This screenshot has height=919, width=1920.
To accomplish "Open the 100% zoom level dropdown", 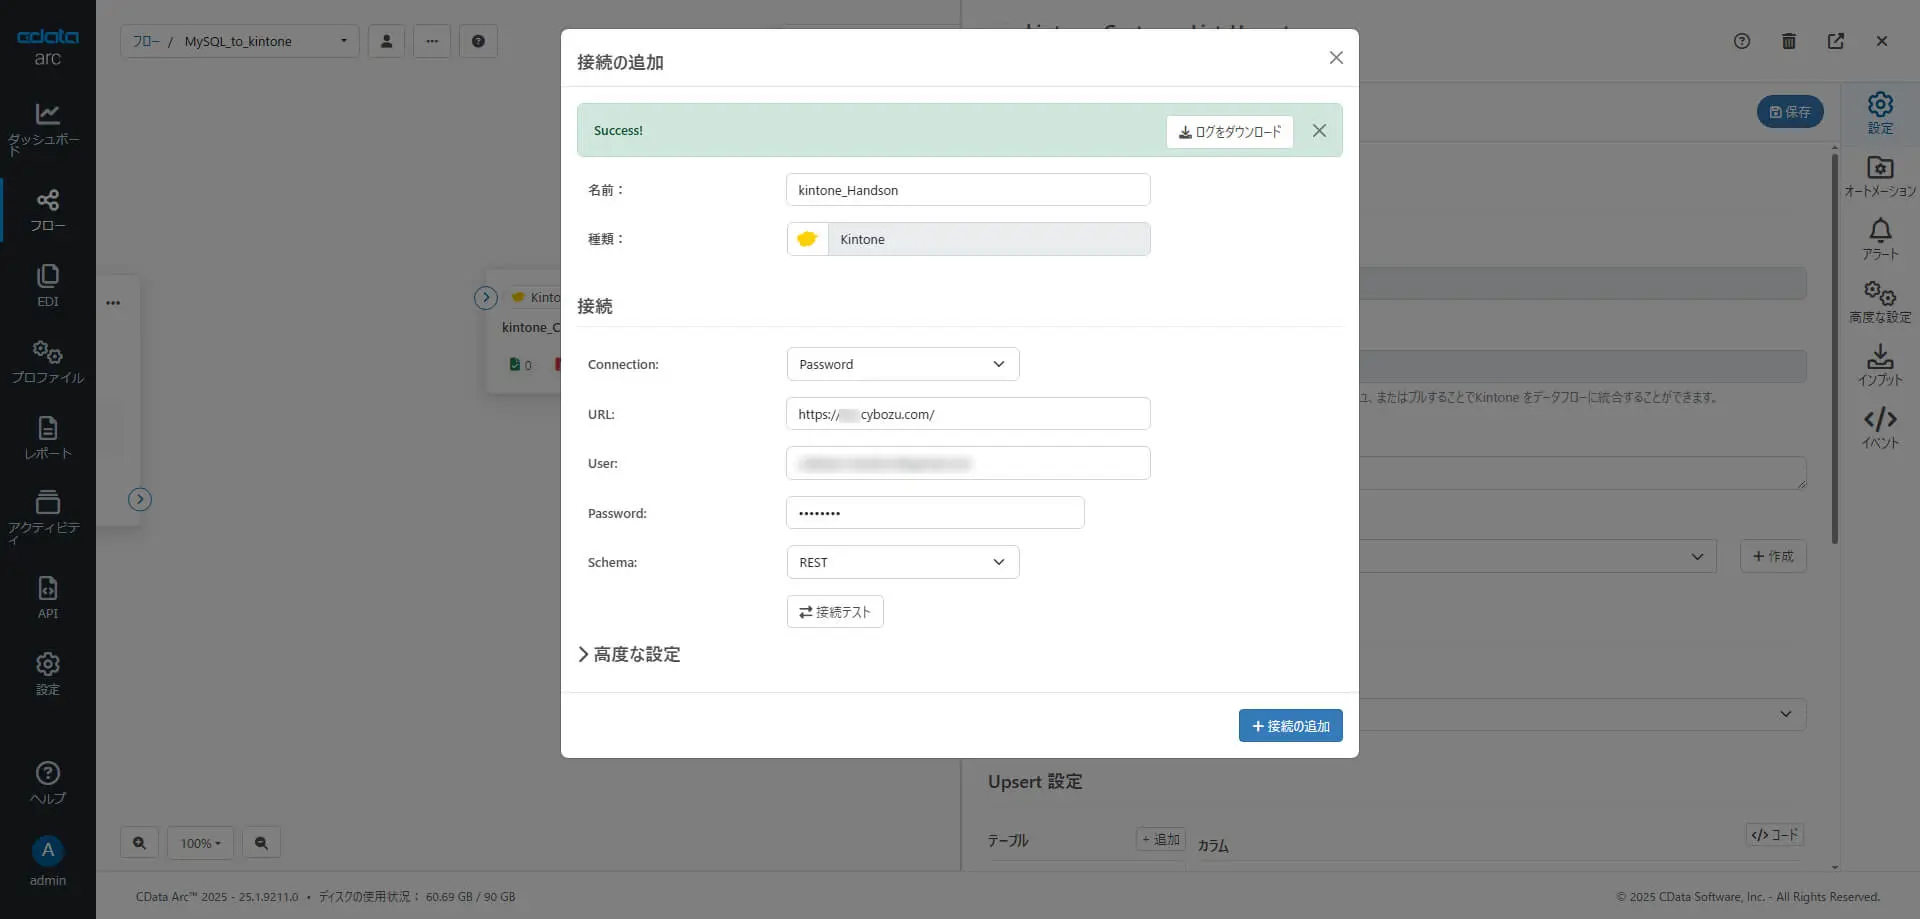I will tap(200, 843).
